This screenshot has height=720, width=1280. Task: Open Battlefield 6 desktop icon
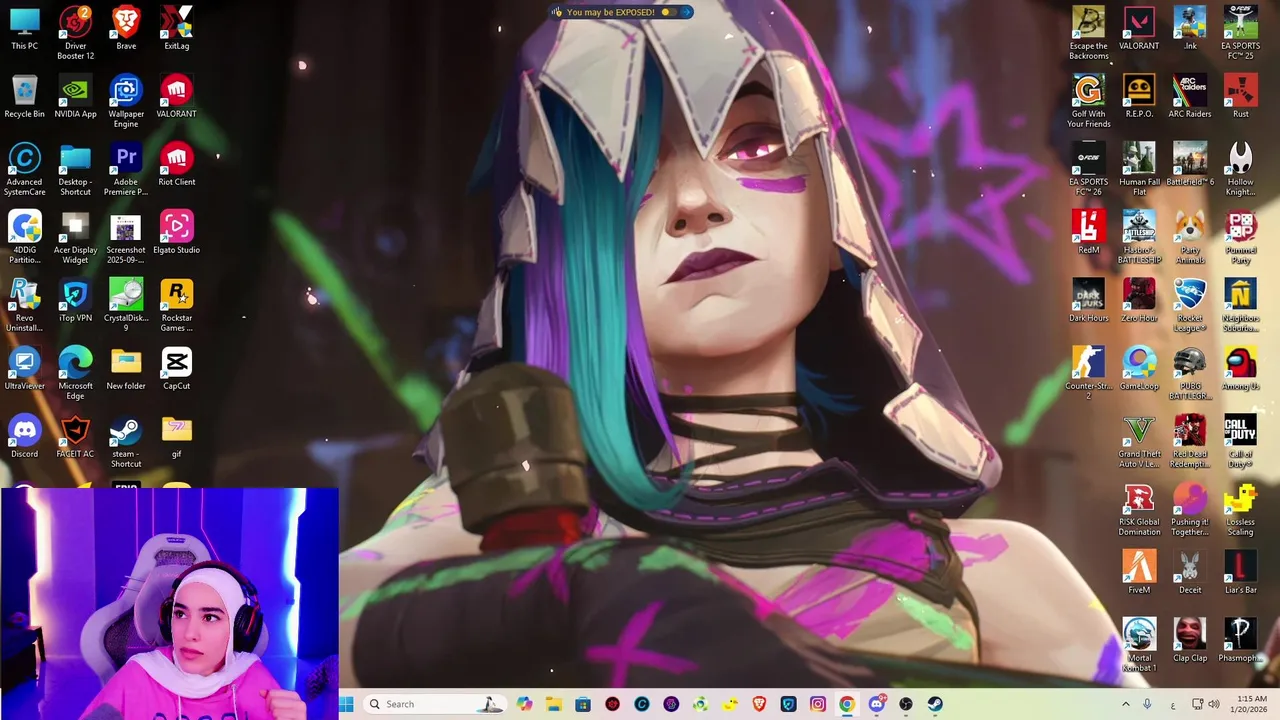[1190, 165]
